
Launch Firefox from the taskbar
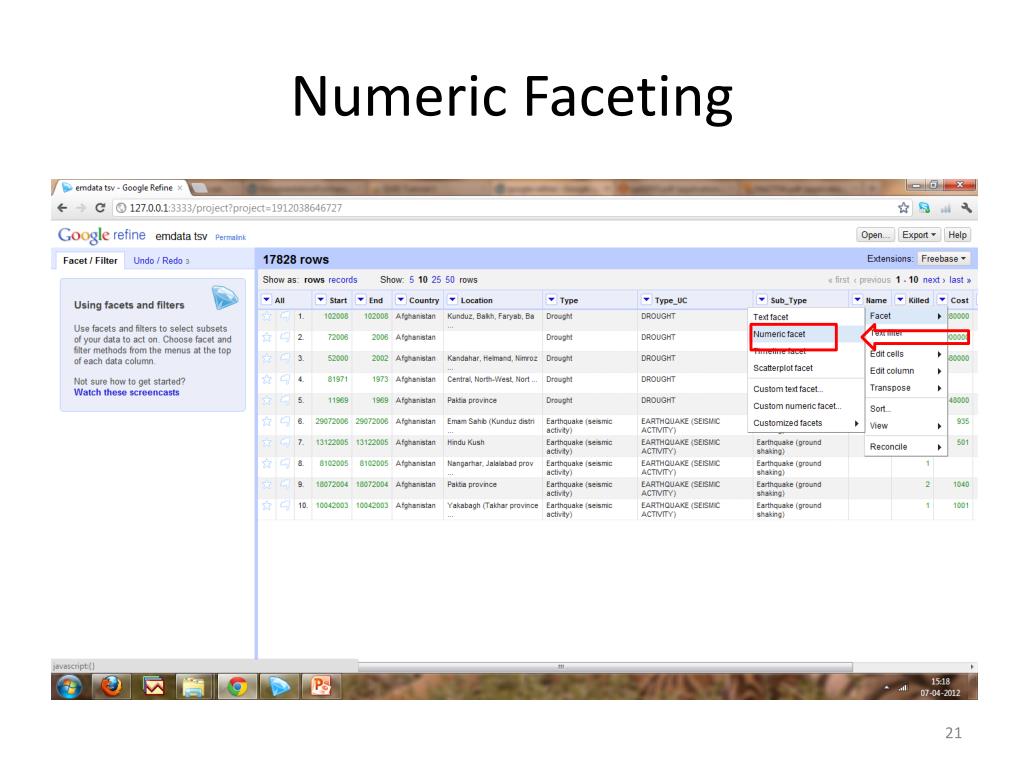111,686
